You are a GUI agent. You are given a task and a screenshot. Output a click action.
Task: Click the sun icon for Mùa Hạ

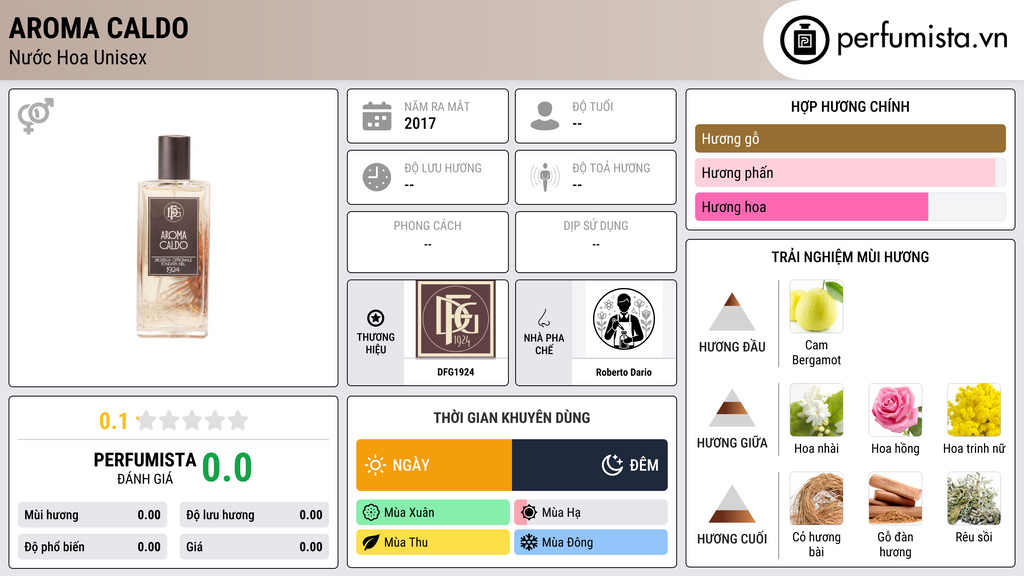[529, 513]
